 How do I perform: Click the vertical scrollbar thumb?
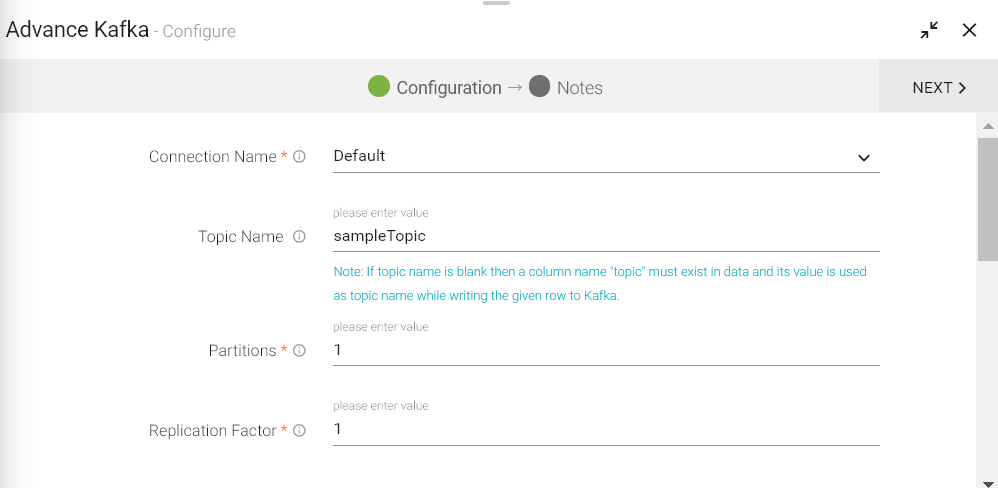click(988, 198)
